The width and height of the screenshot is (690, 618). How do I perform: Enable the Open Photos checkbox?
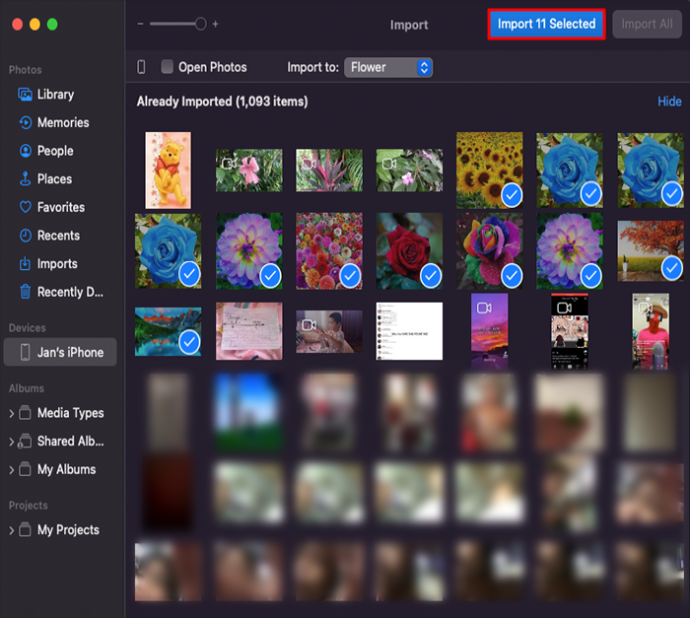[167, 67]
